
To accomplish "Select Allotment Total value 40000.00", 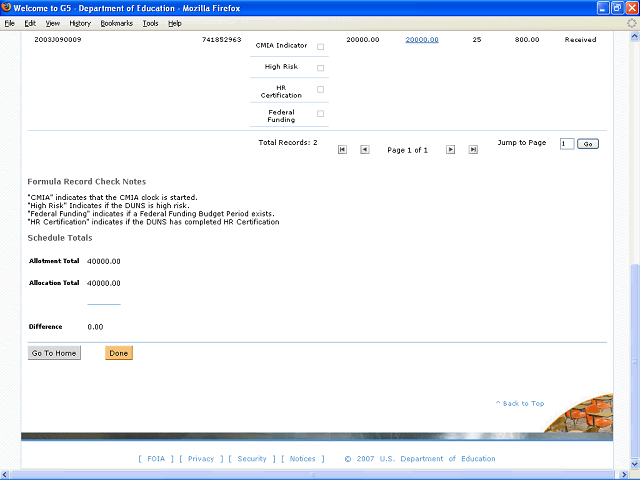I will [x=104, y=261].
